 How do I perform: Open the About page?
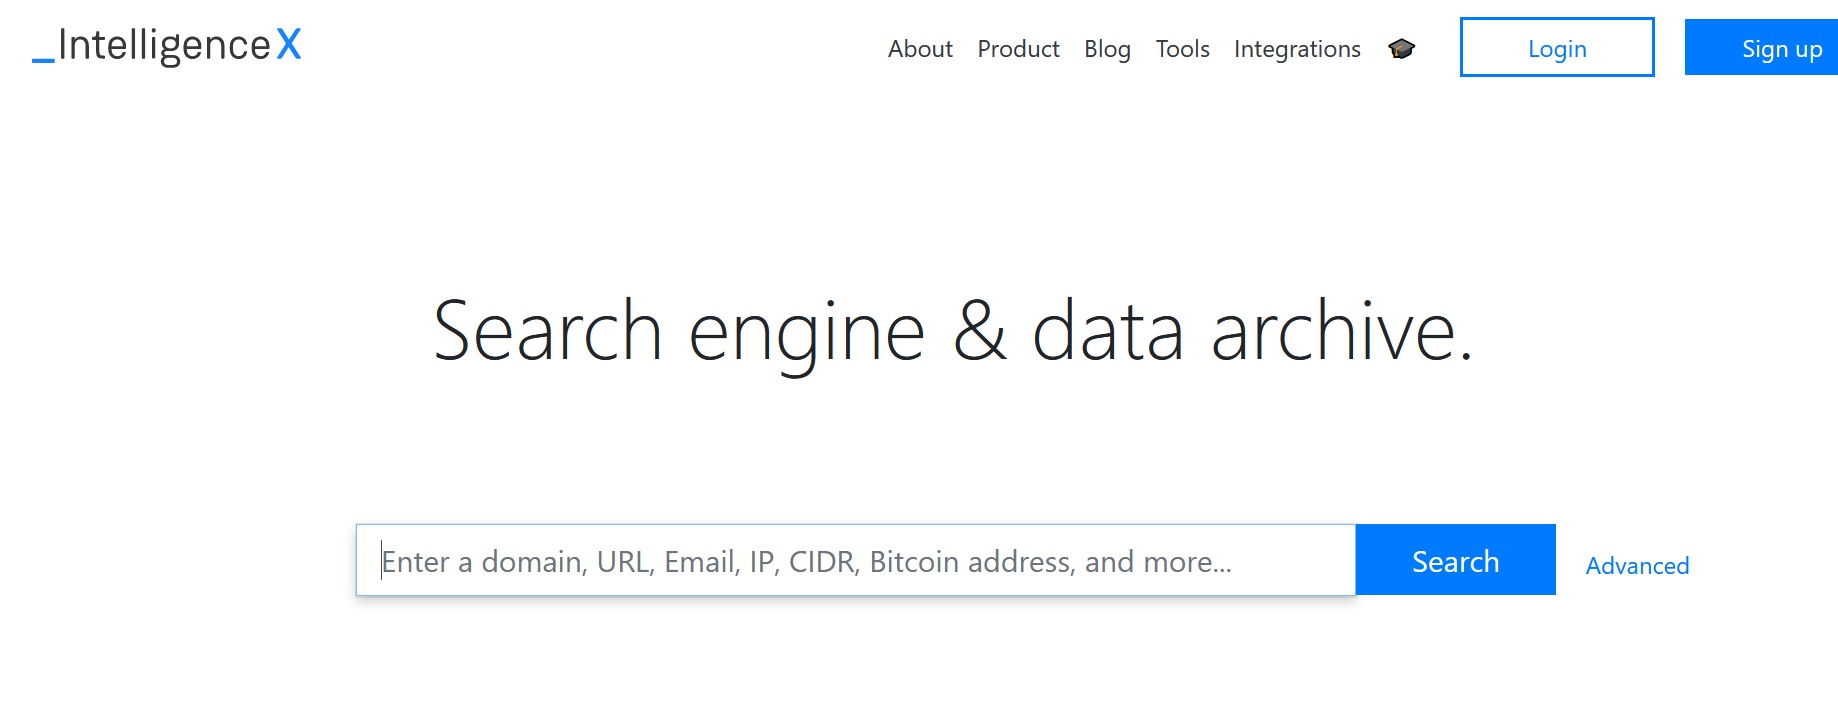(x=920, y=48)
